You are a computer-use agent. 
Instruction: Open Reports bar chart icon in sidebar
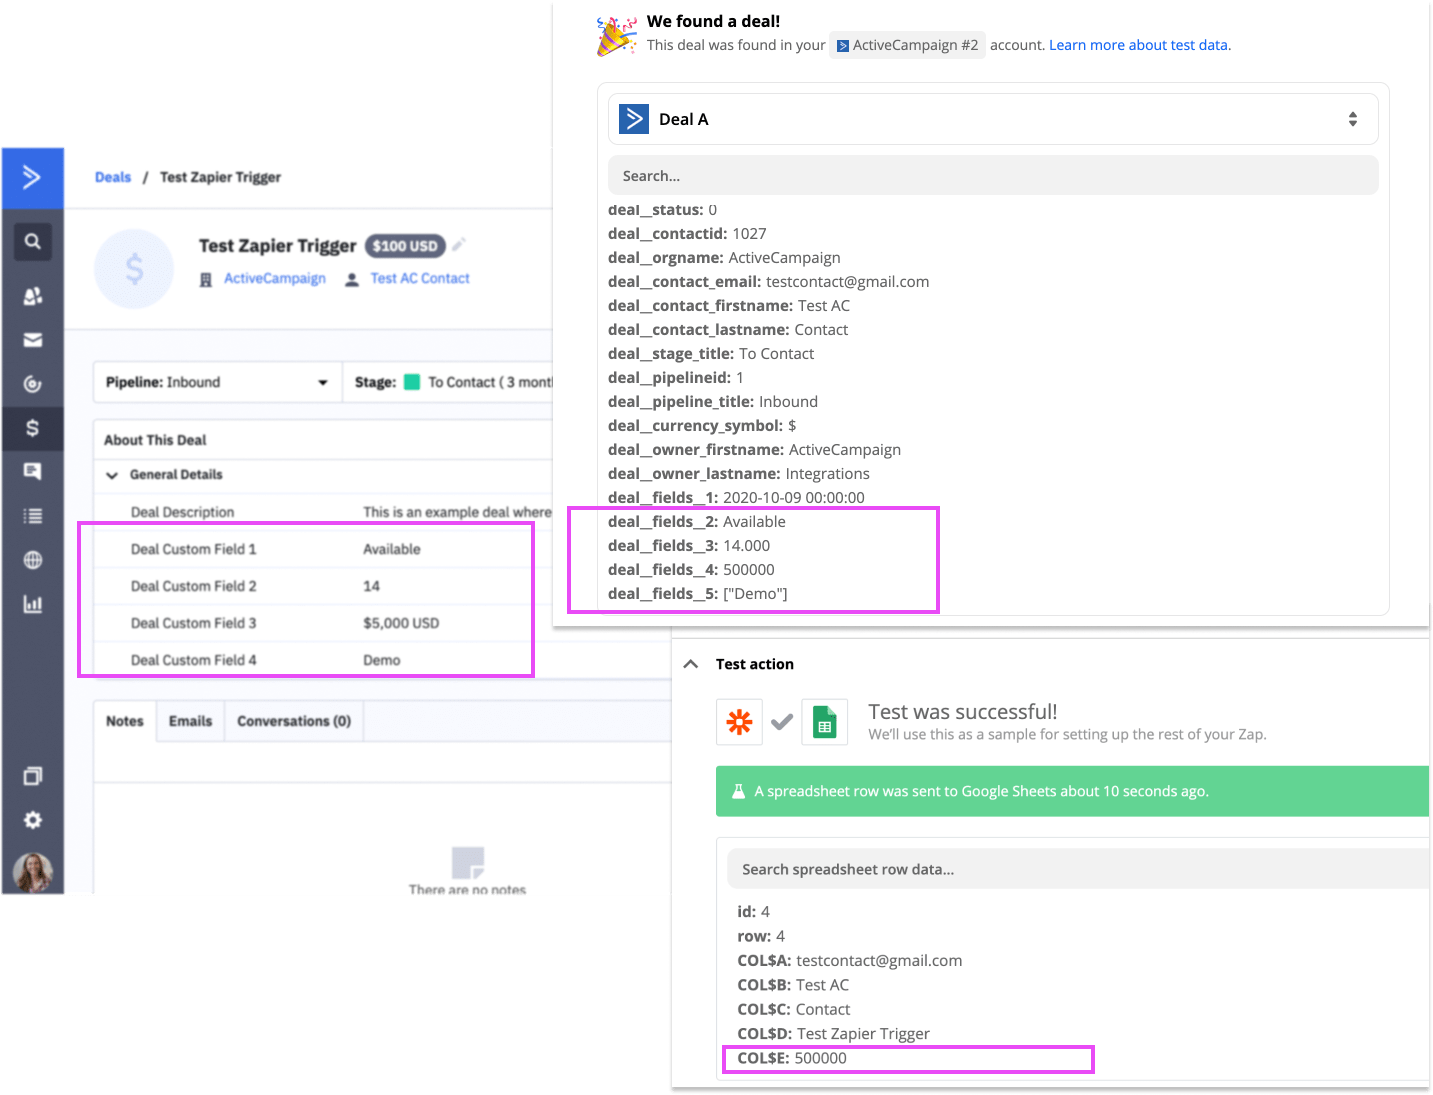[x=33, y=604]
